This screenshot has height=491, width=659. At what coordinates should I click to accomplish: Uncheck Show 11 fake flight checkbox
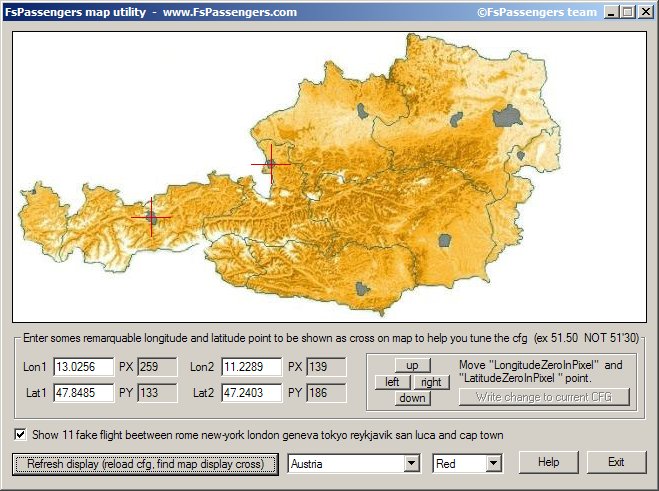point(20,434)
